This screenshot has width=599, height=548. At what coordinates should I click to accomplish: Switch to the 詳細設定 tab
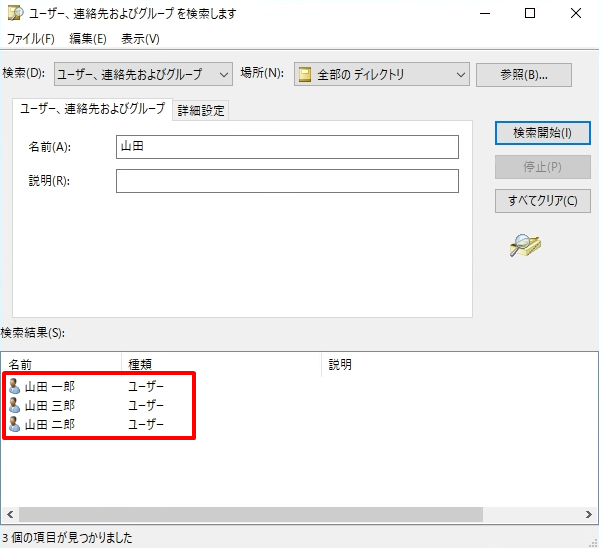(201, 111)
